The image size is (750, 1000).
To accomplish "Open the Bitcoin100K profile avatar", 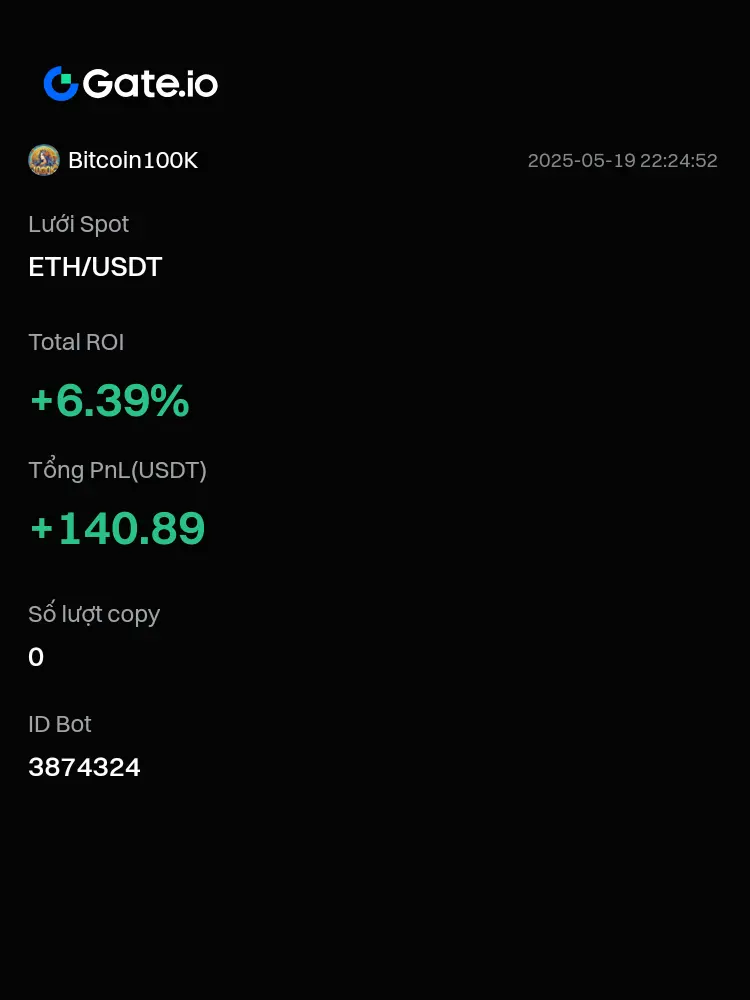I will pos(44,160).
